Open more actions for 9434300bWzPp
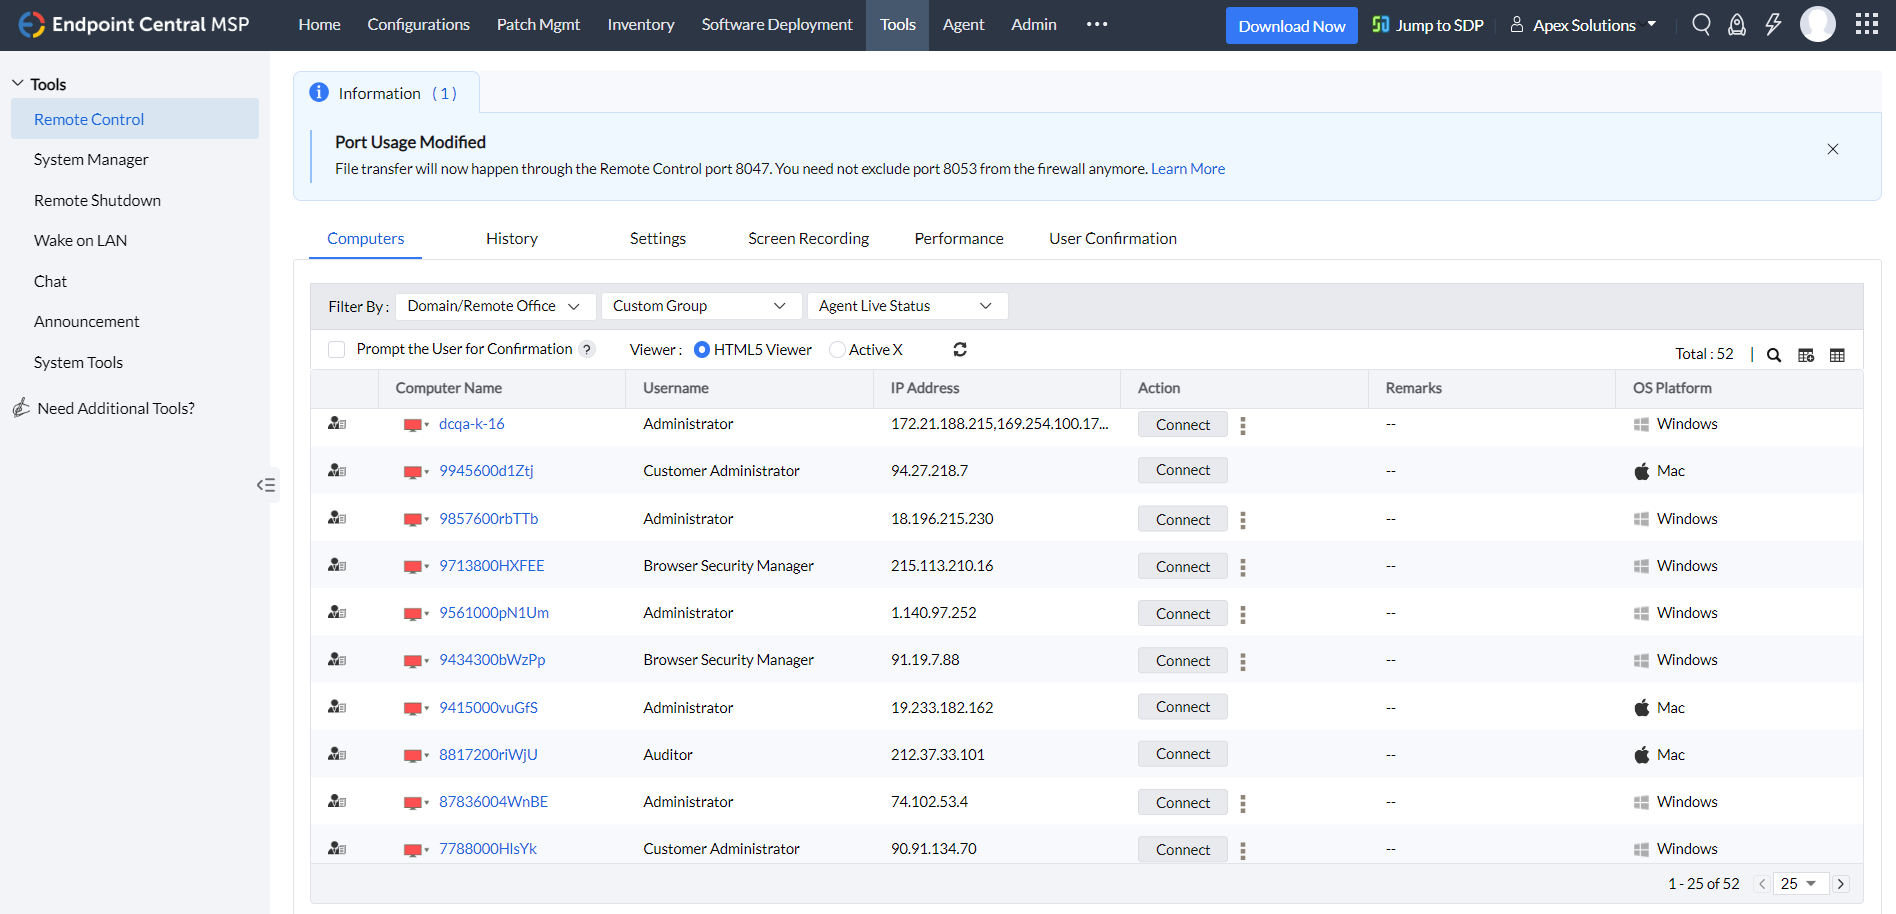 (x=1243, y=661)
